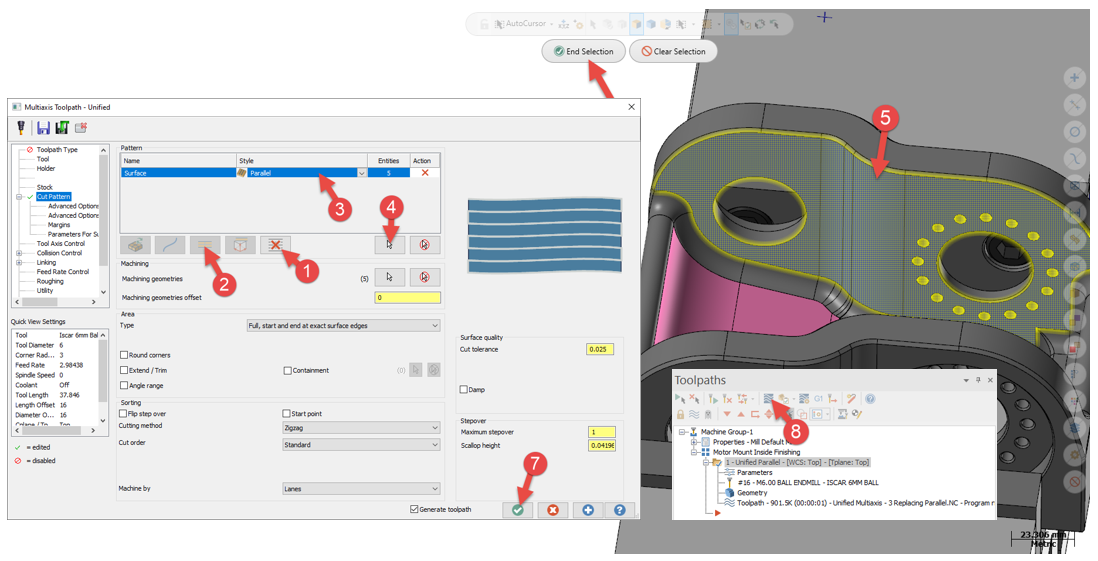Collapse the Machine Group-1 node
Screen dimensions: 1098x561
tap(681, 432)
